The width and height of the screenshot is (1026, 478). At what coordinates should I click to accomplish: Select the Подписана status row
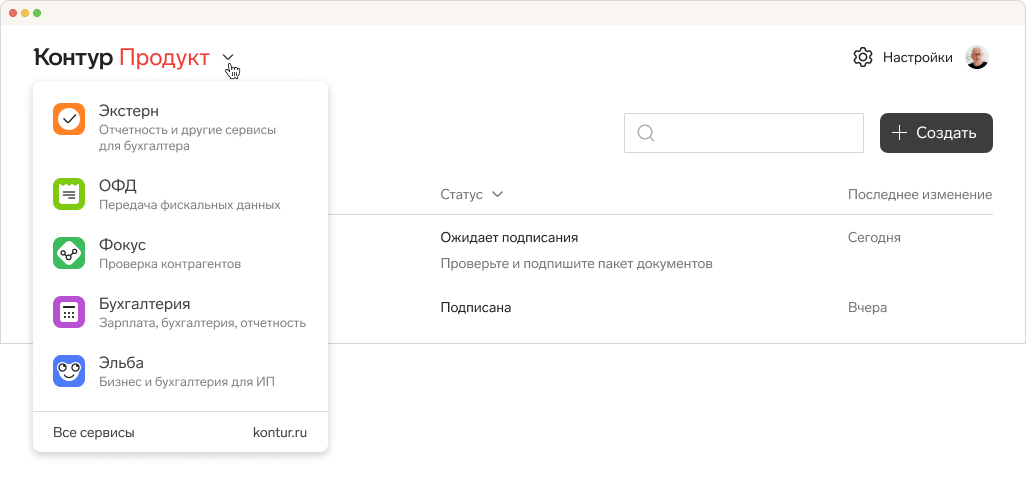[x=476, y=307]
